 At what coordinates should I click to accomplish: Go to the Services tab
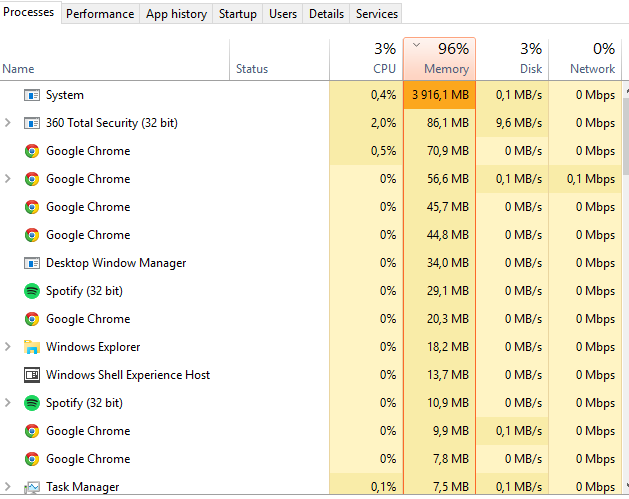(377, 14)
